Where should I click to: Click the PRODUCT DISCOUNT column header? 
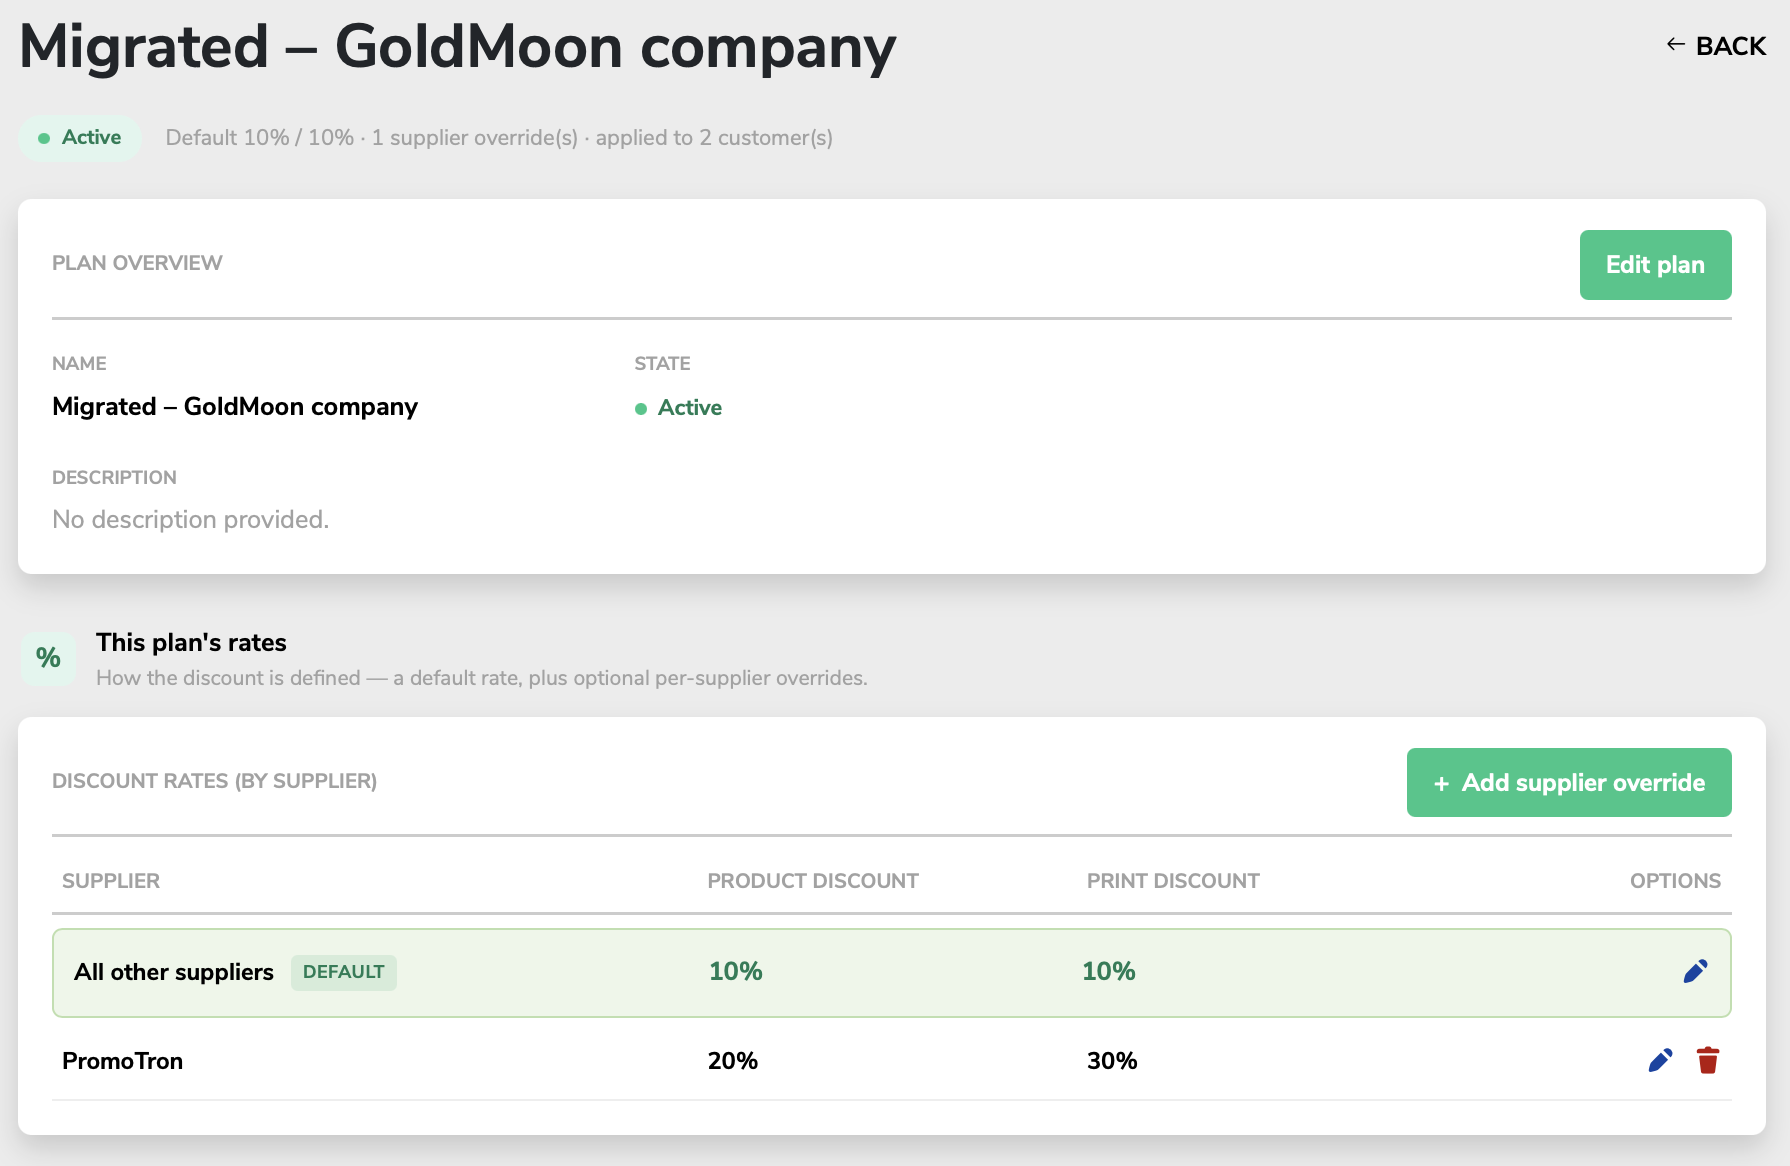[813, 881]
